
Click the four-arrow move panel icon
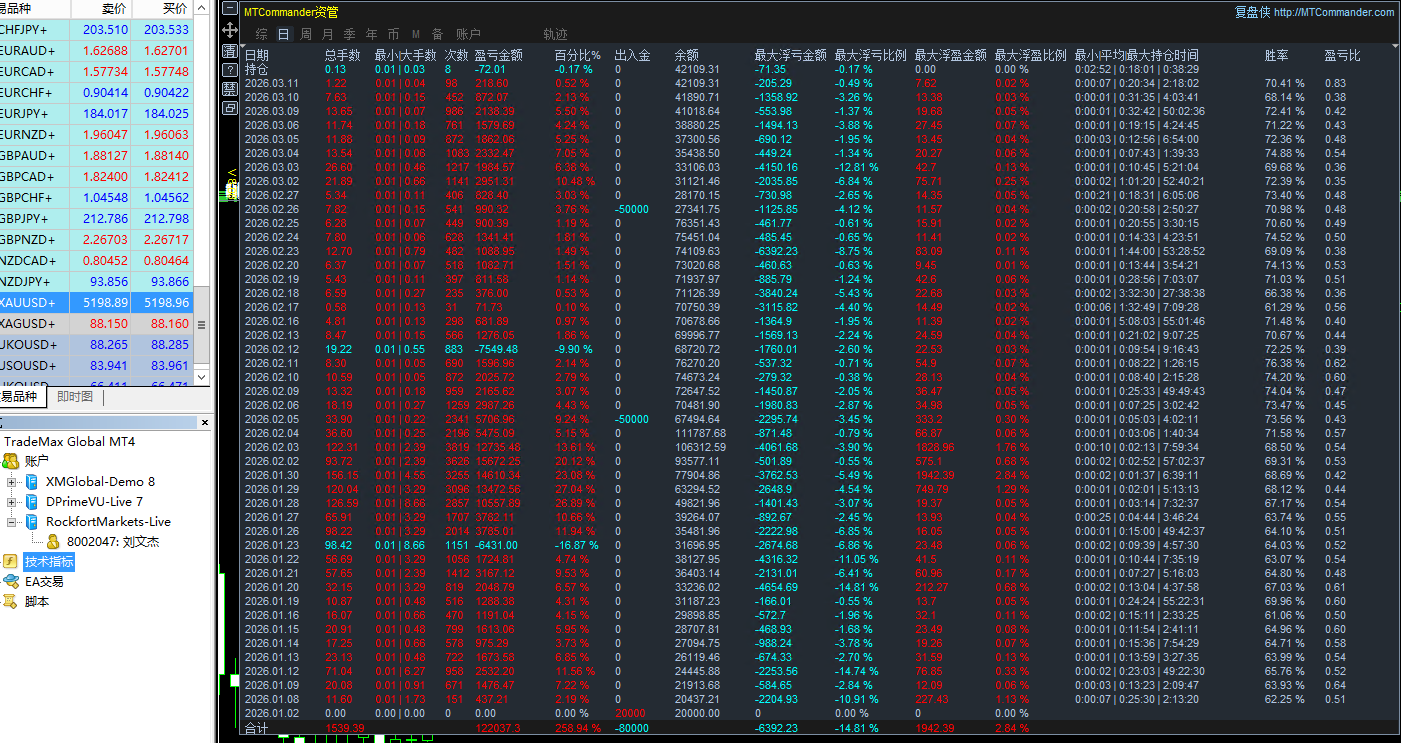click(230, 30)
